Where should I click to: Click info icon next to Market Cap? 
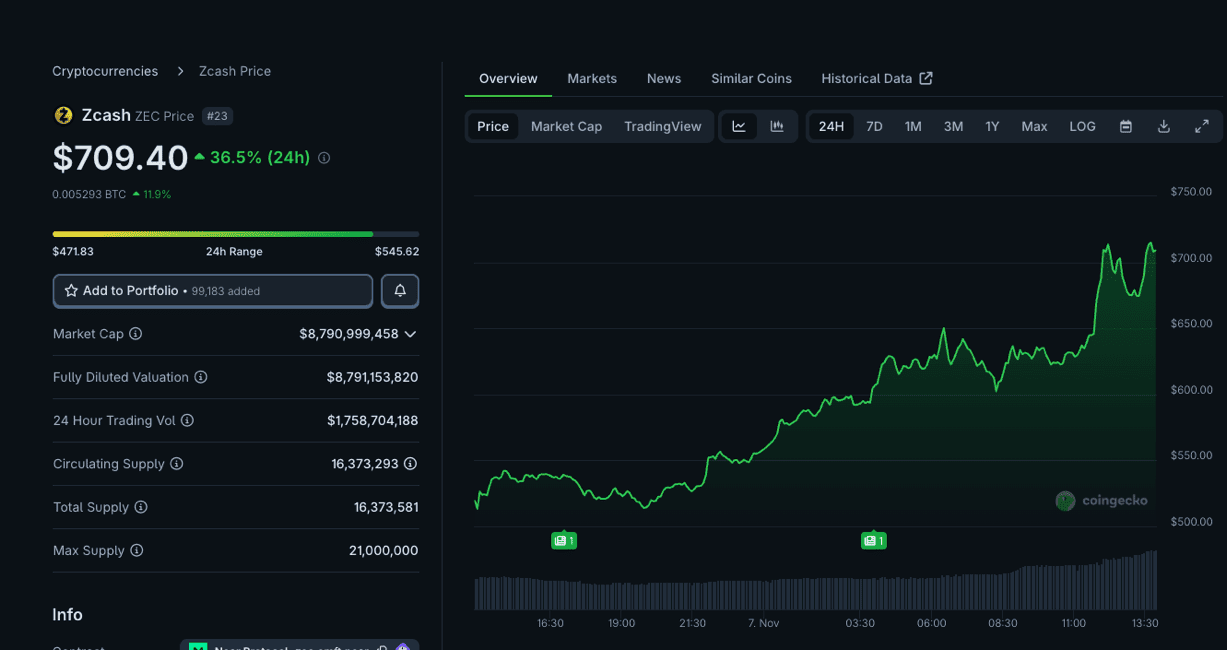coord(136,334)
